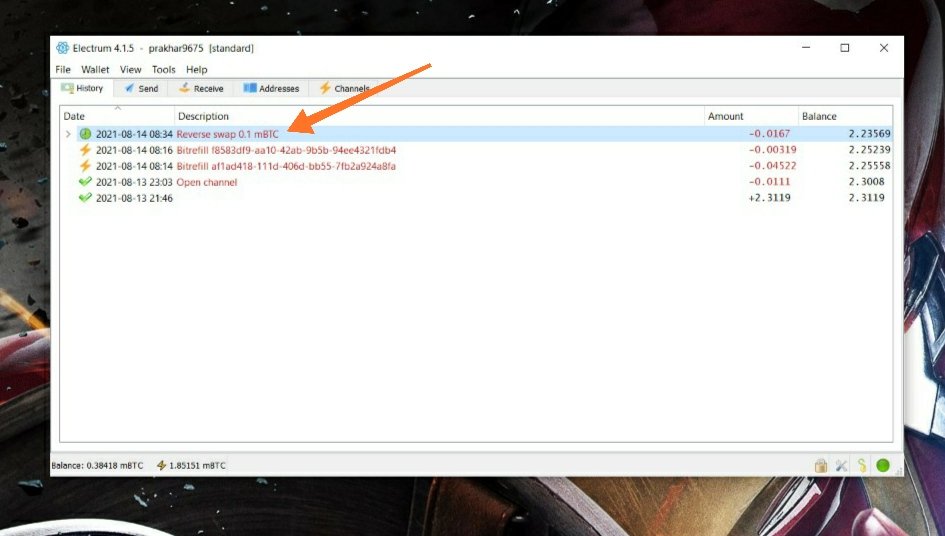Open the View menu
This screenshot has height=536, width=945.
tap(130, 69)
